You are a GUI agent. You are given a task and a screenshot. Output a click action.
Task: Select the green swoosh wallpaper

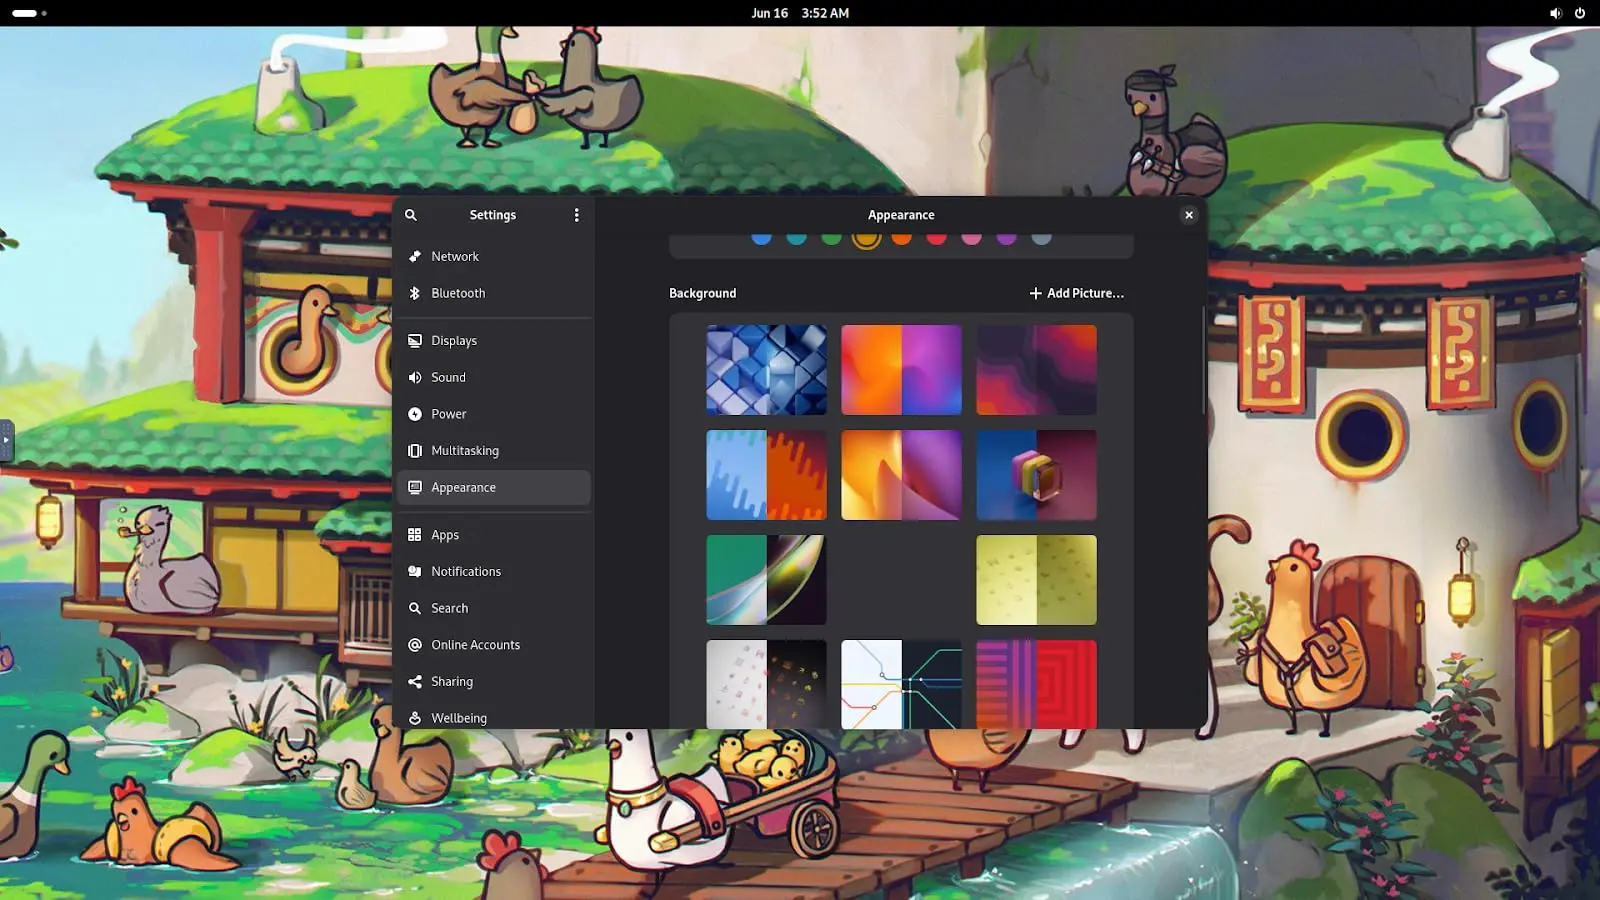coord(767,580)
